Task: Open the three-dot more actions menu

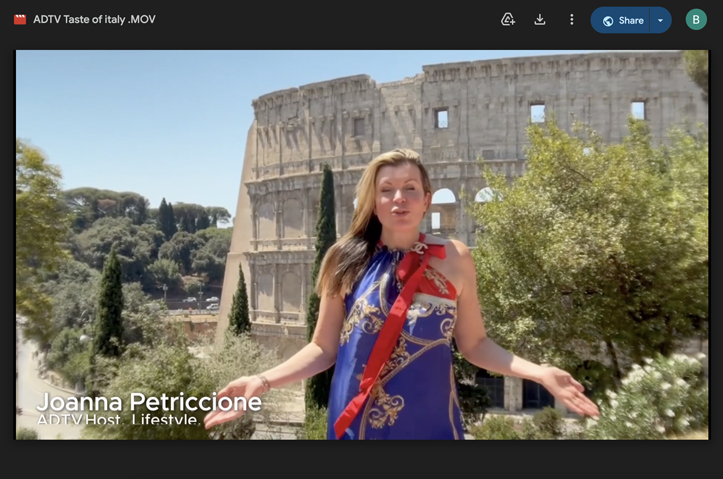Action: pyautogui.click(x=571, y=19)
